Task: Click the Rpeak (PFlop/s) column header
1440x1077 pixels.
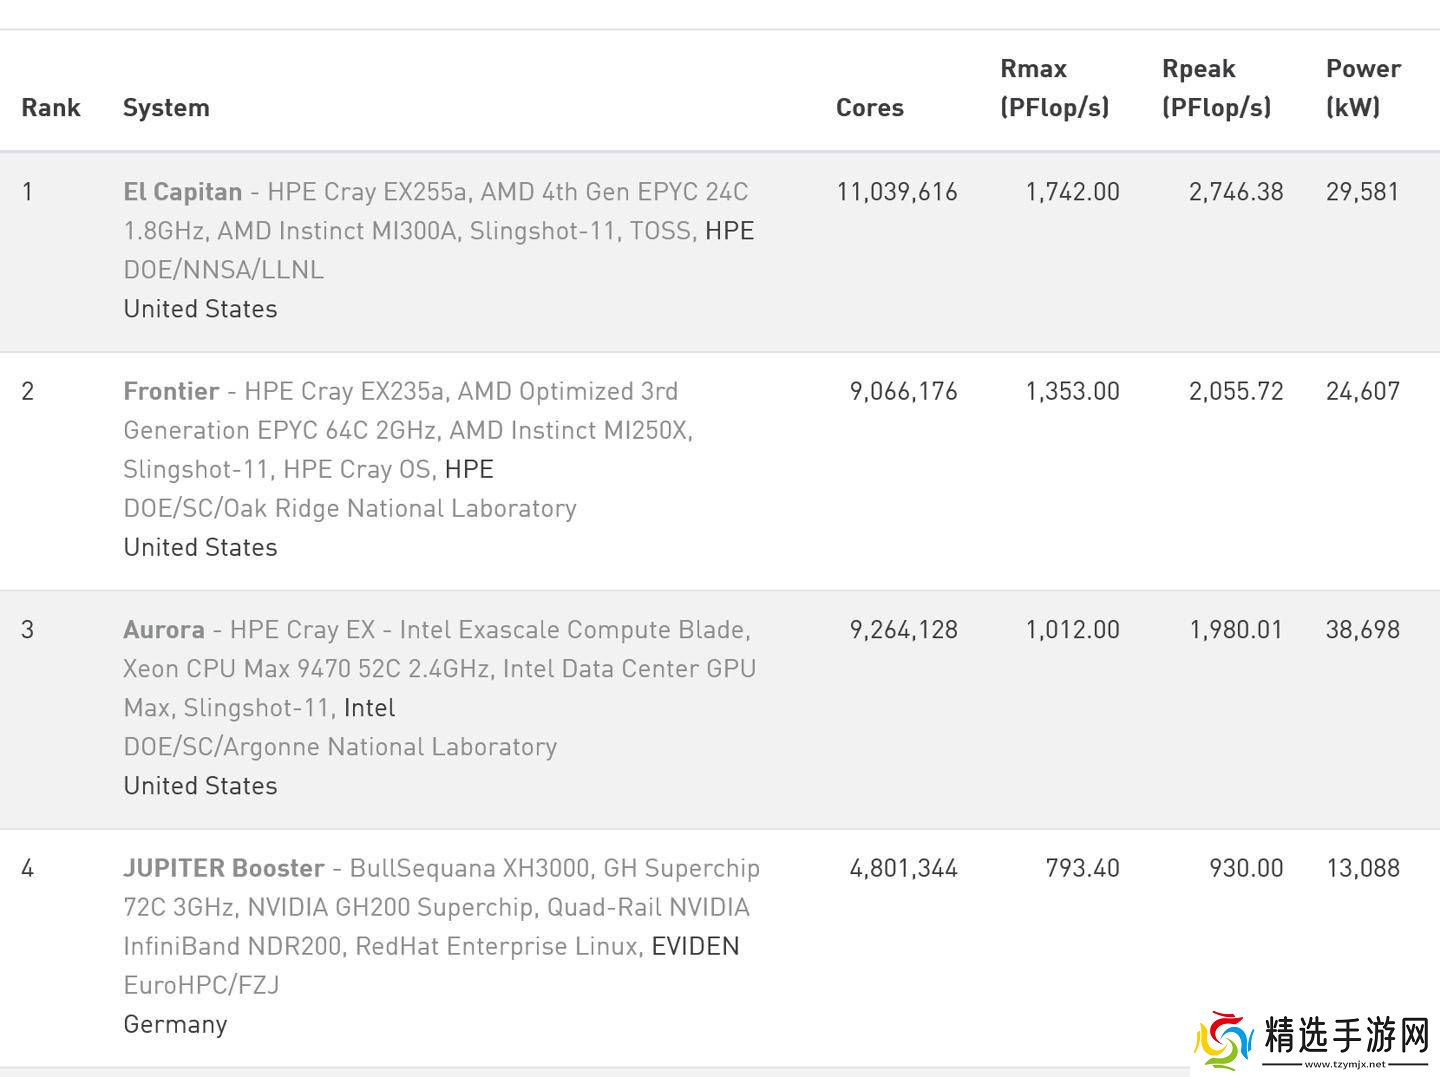Action: pos(1216,88)
